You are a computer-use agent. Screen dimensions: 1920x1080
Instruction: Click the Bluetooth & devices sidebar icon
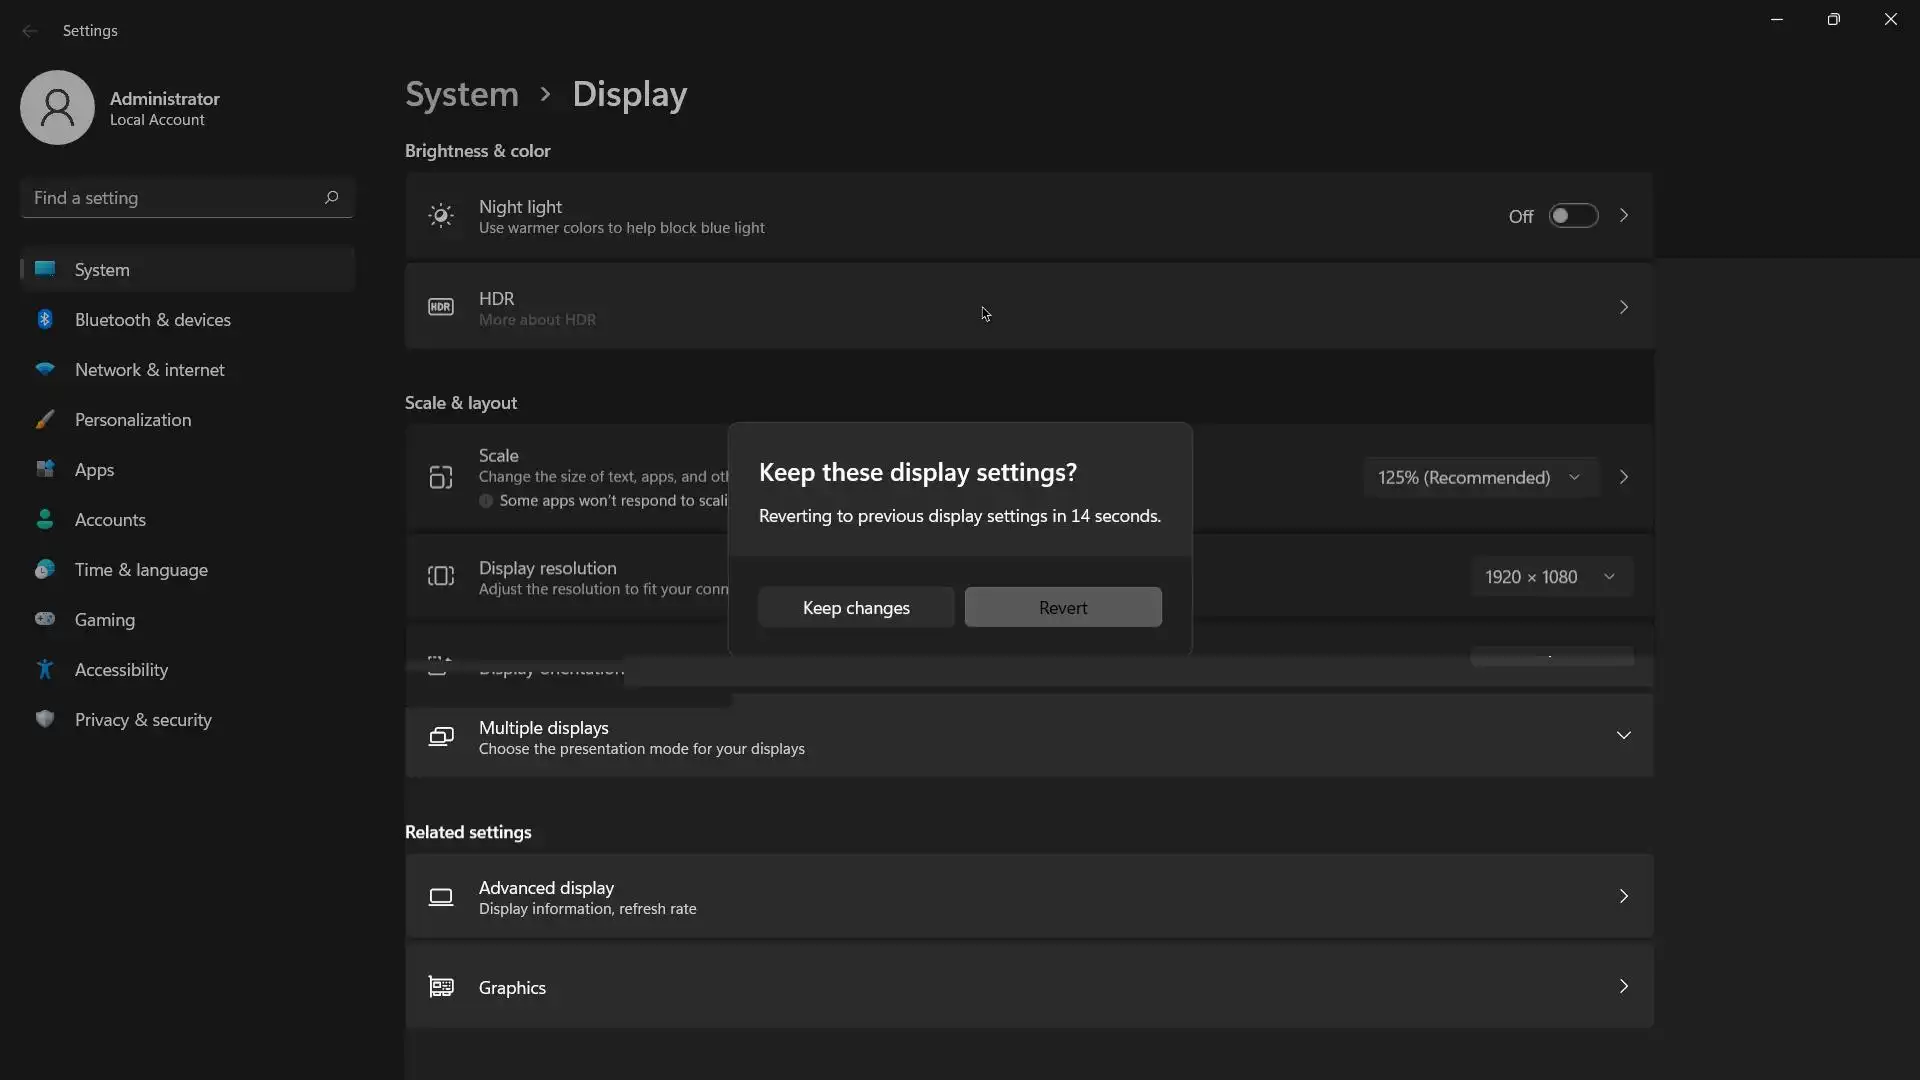[x=45, y=320]
